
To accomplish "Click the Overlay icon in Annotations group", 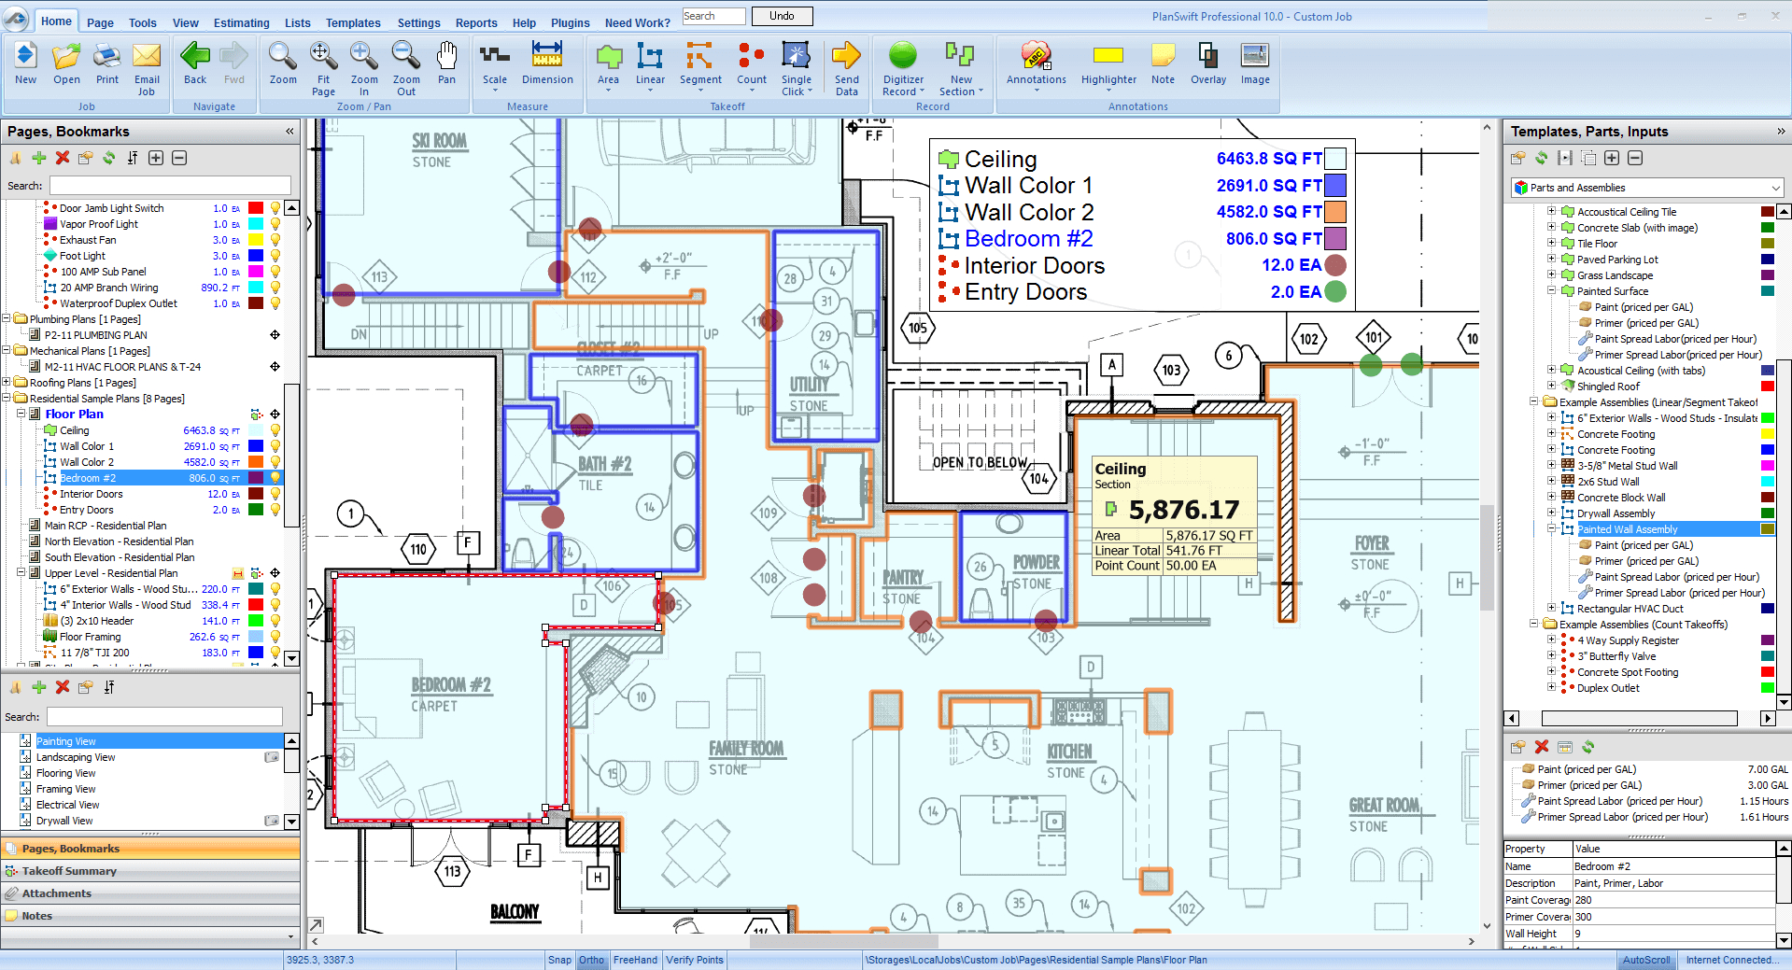I will click(x=1207, y=65).
